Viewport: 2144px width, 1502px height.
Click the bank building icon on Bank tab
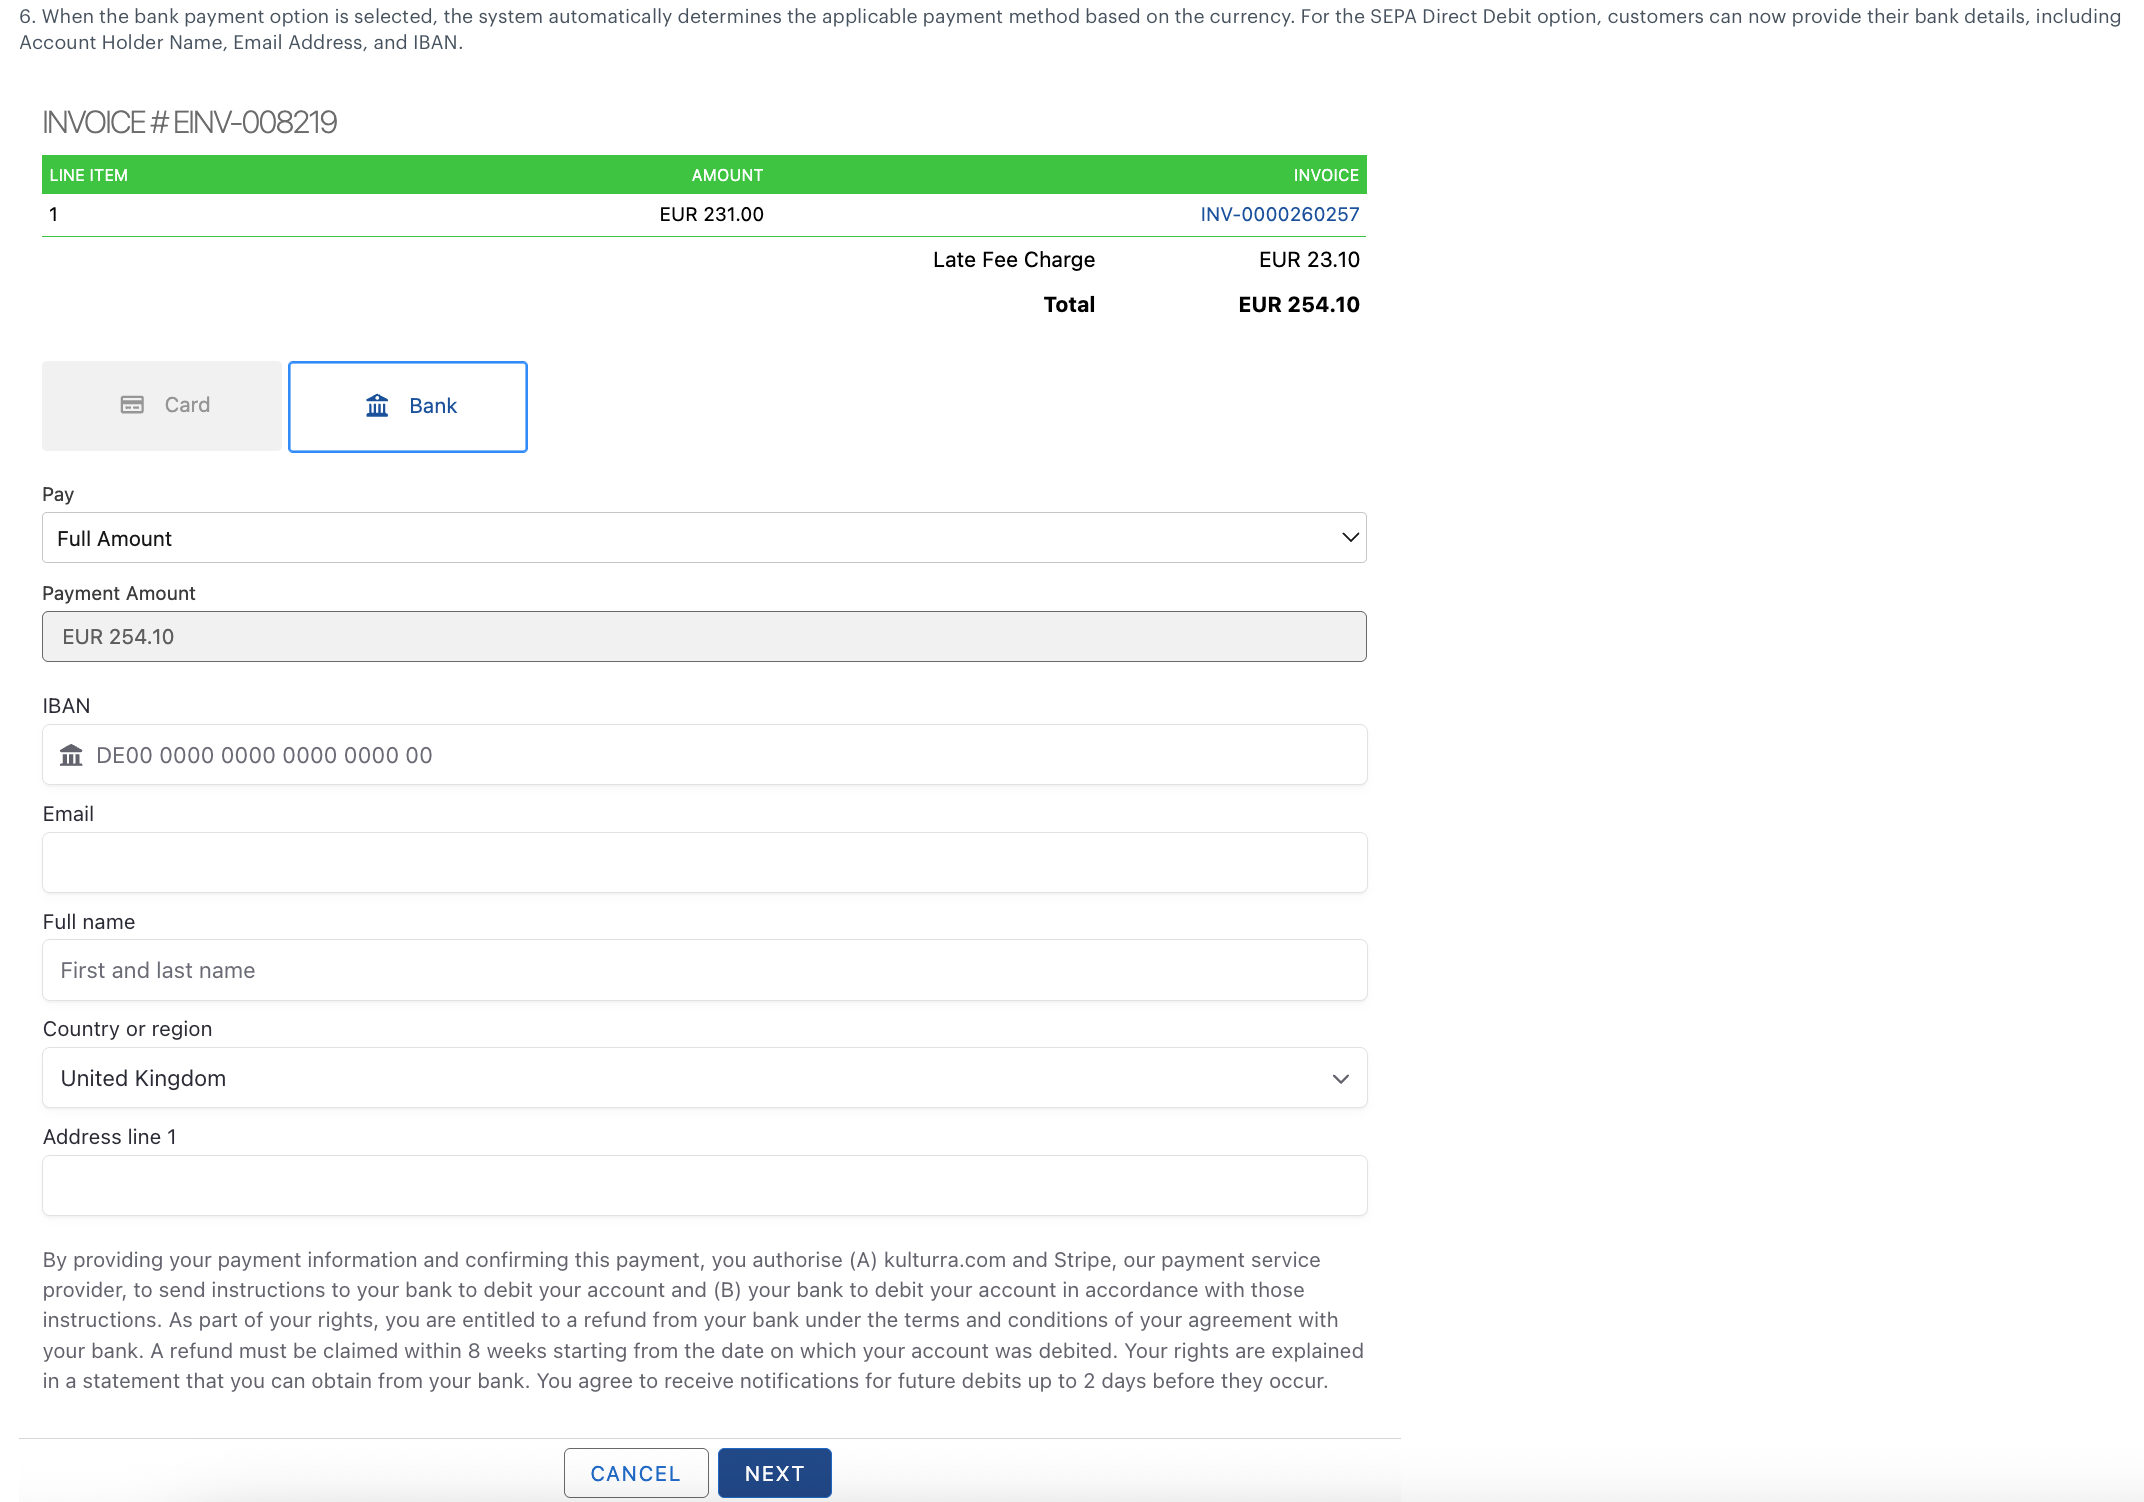(377, 406)
